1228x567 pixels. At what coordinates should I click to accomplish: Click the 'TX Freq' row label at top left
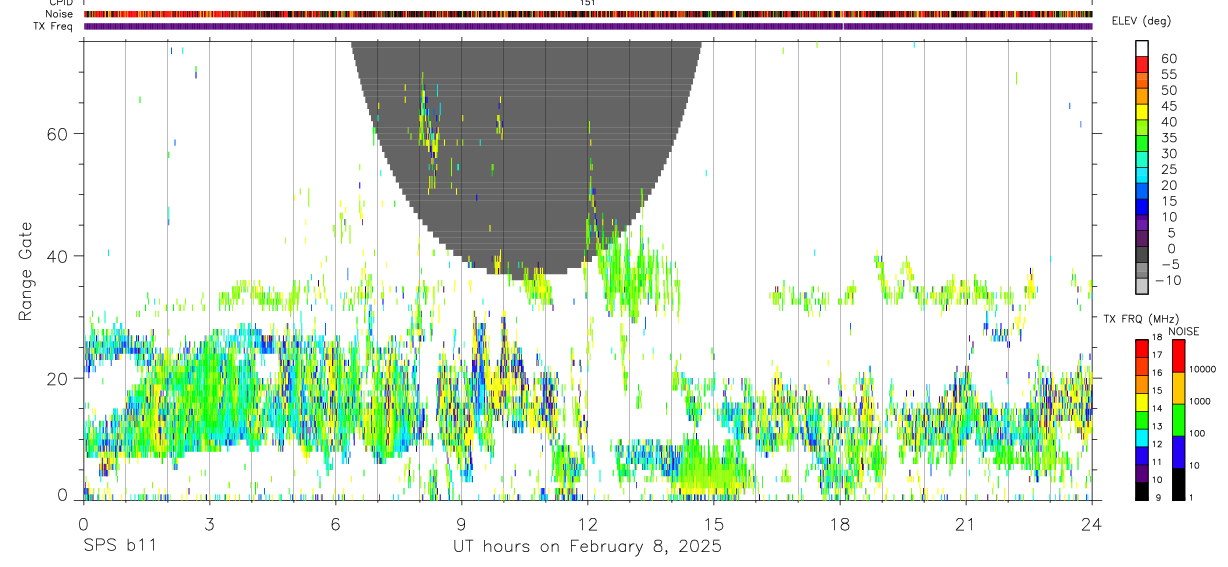pos(54,26)
